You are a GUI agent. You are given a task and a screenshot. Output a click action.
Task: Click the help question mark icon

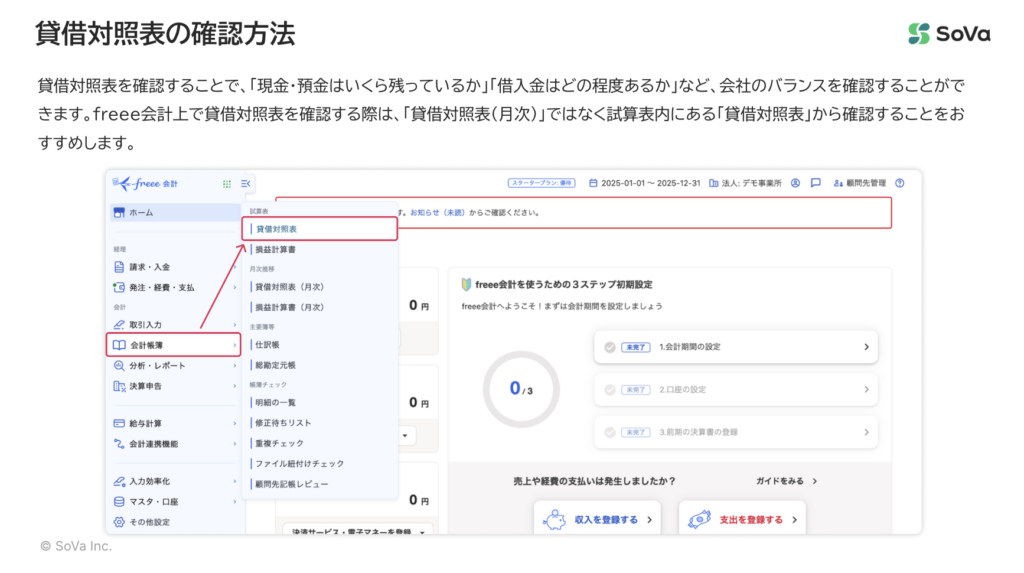900,184
